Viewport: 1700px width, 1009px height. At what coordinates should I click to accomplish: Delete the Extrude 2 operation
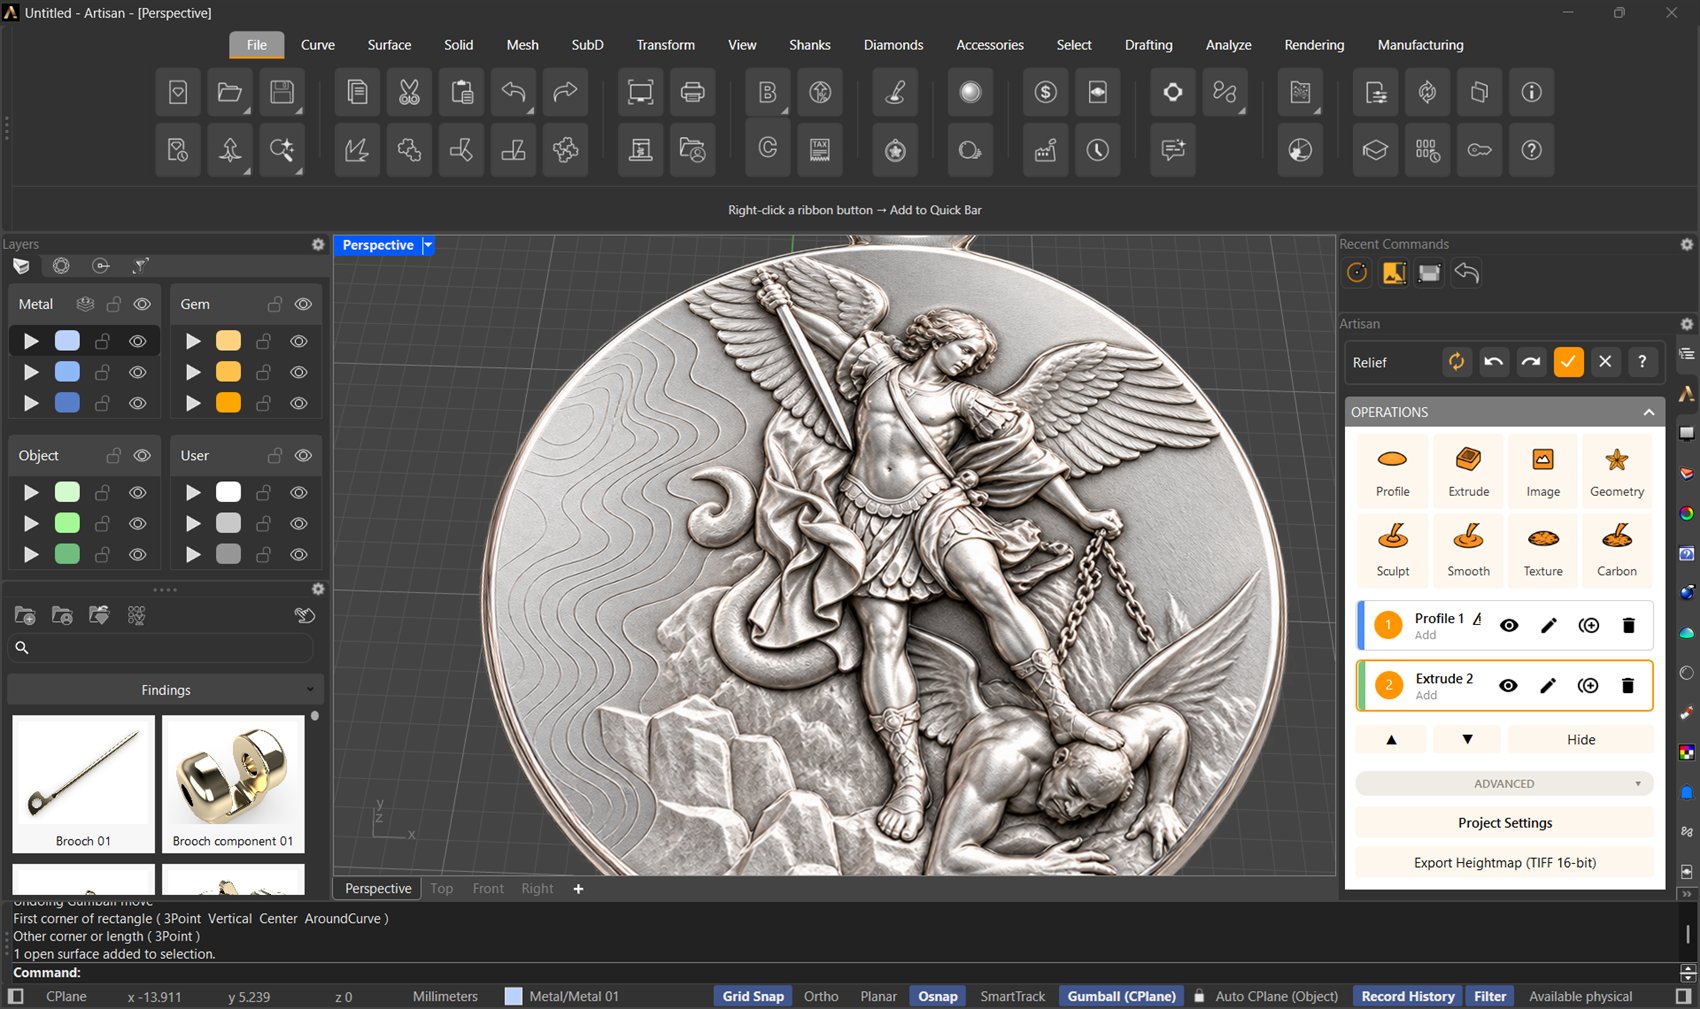(1628, 686)
